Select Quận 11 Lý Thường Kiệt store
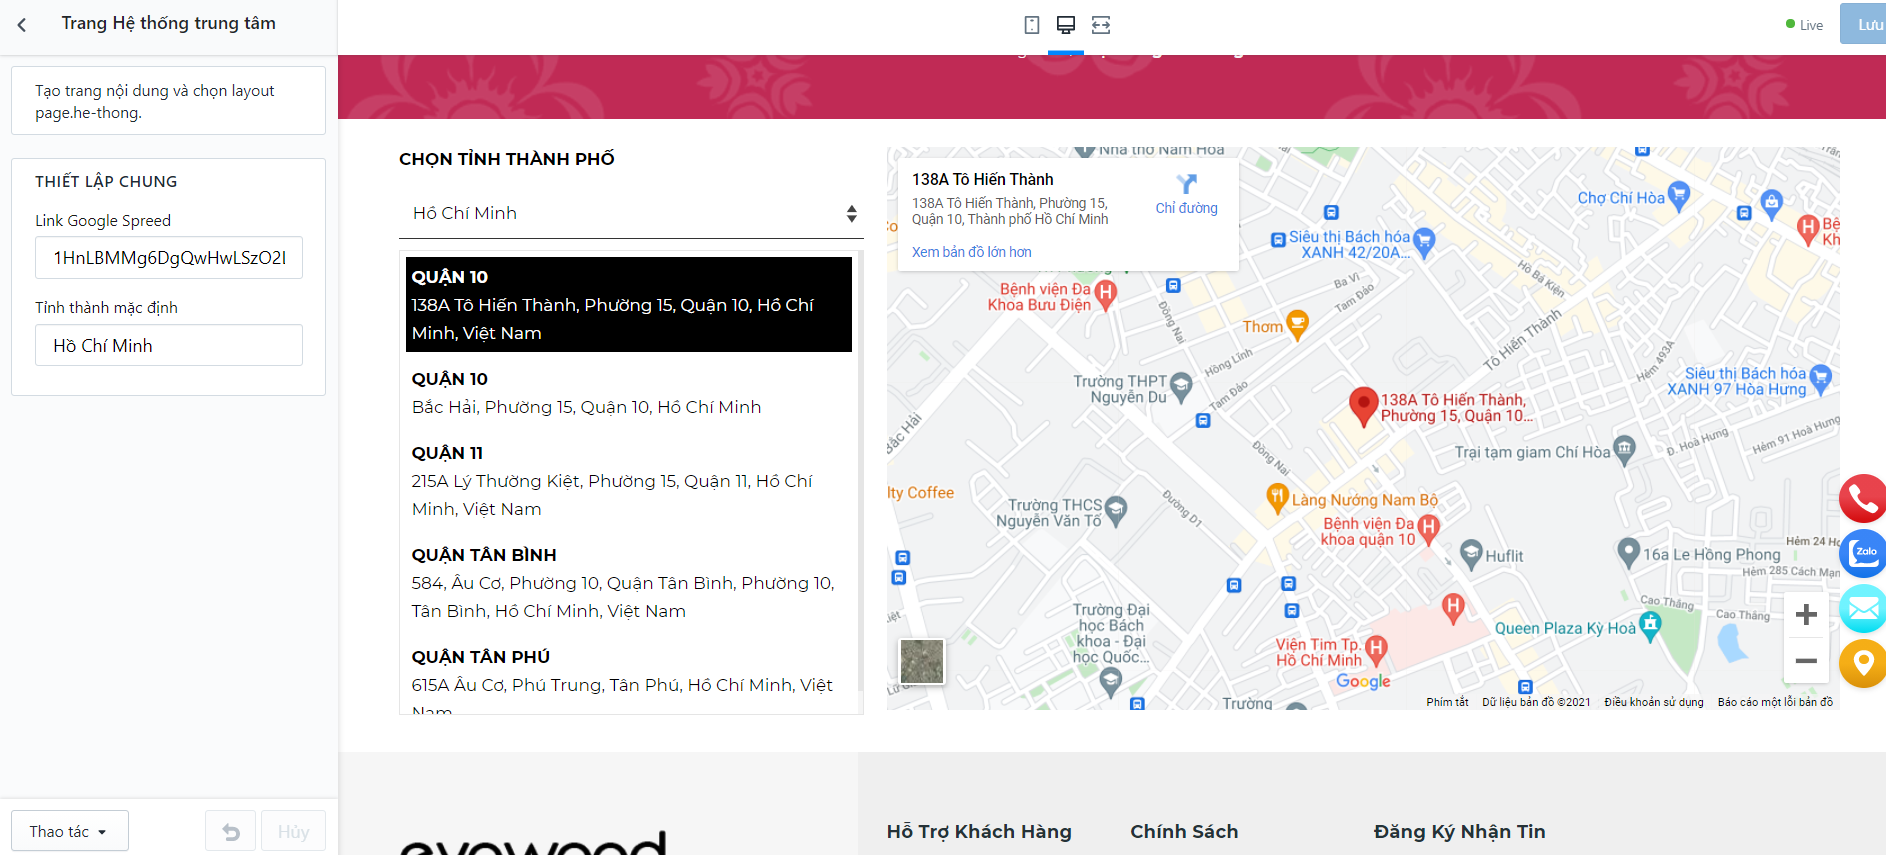The width and height of the screenshot is (1886, 855). coord(629,481)
